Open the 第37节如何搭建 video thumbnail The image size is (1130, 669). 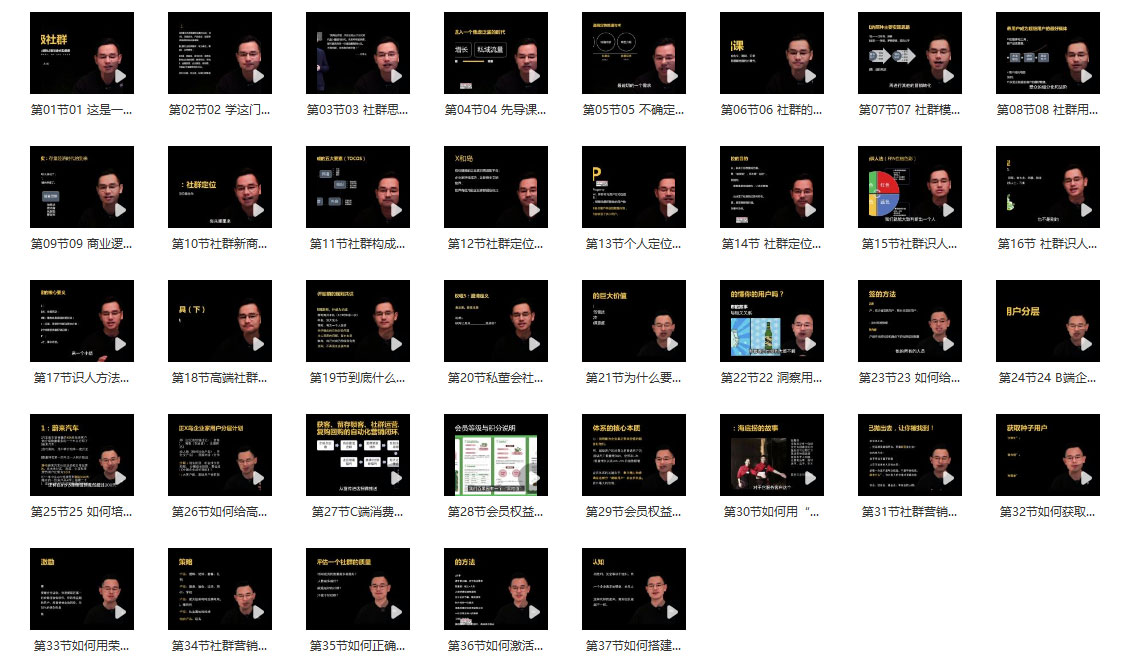(634, 589)
